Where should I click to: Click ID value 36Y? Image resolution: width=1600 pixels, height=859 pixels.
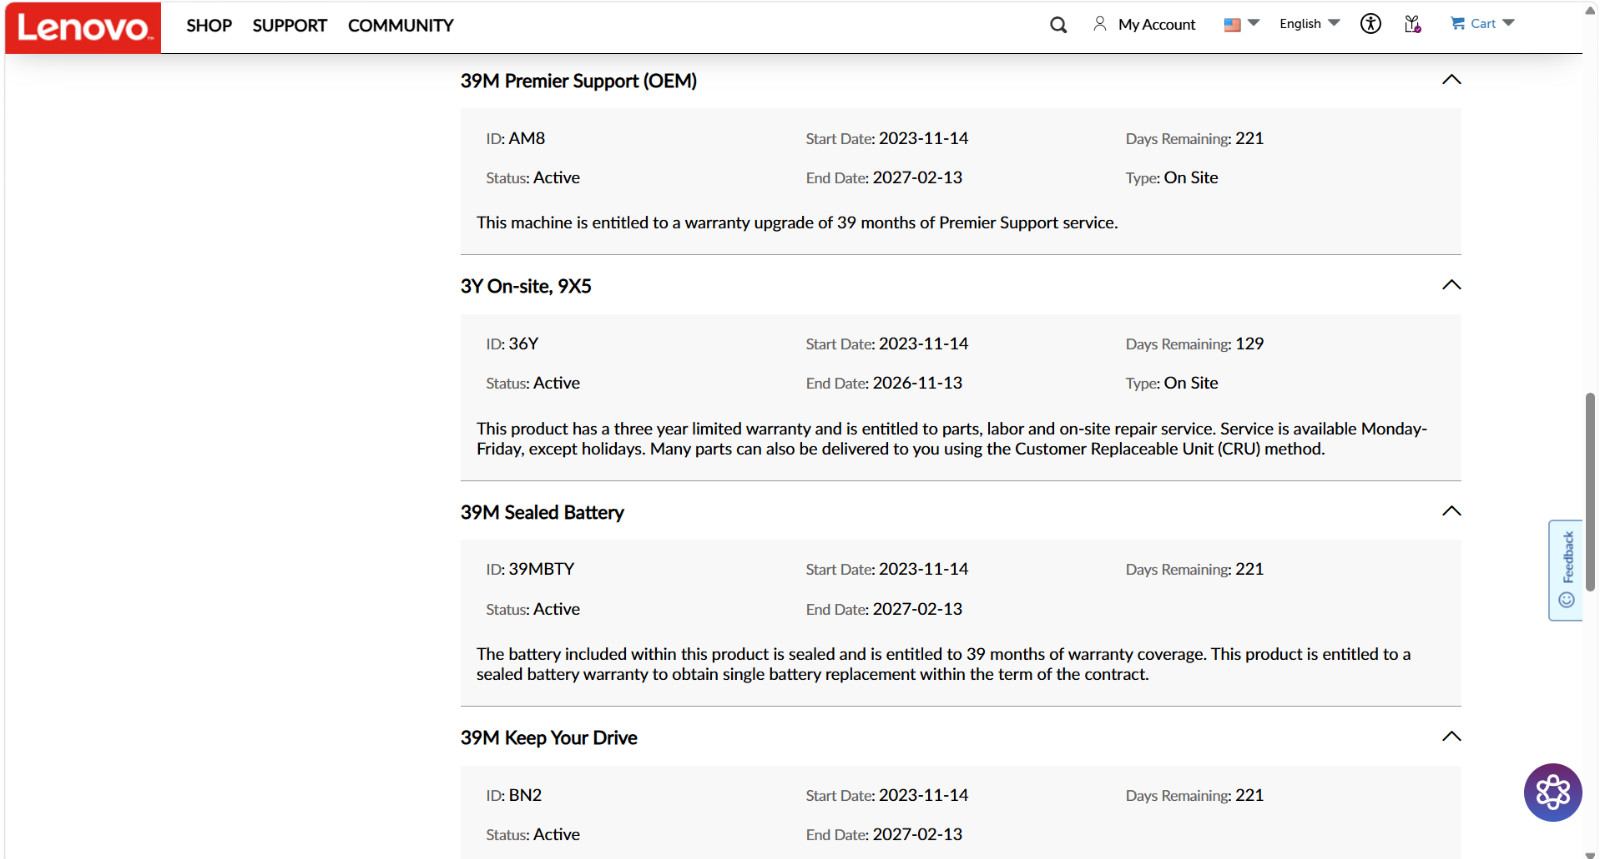point(524,344)
